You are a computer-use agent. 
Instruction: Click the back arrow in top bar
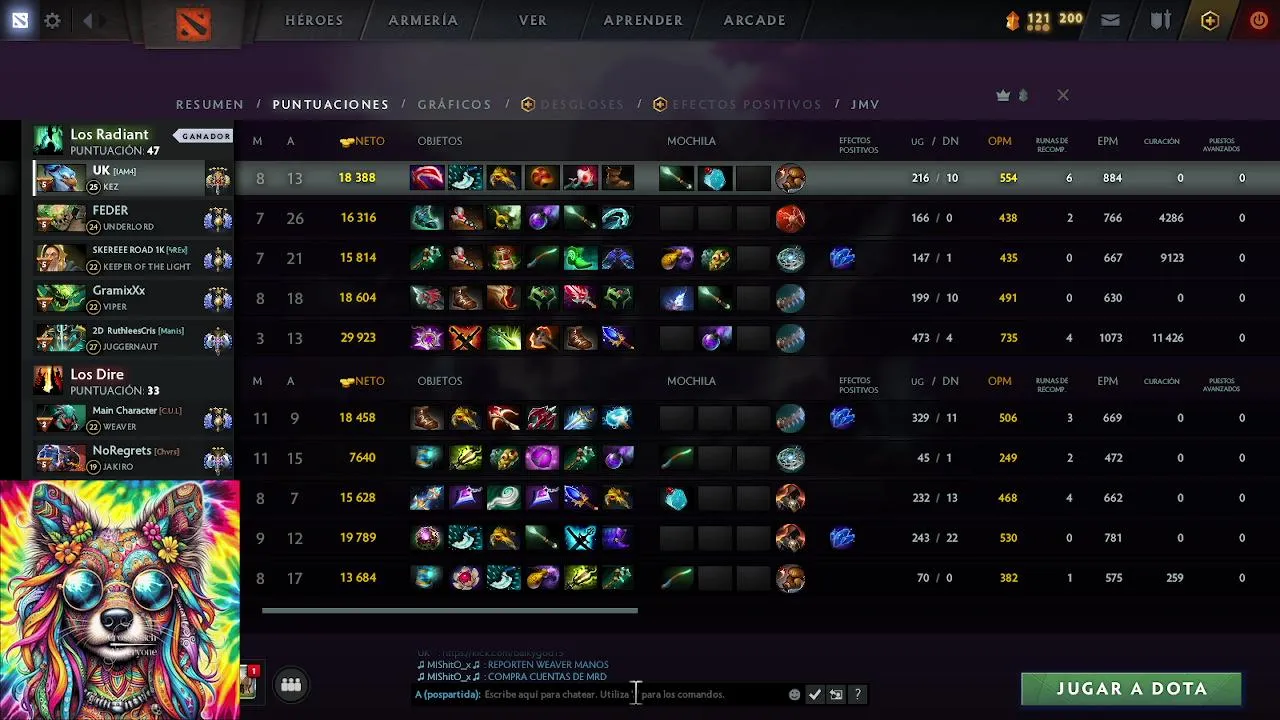88,20
